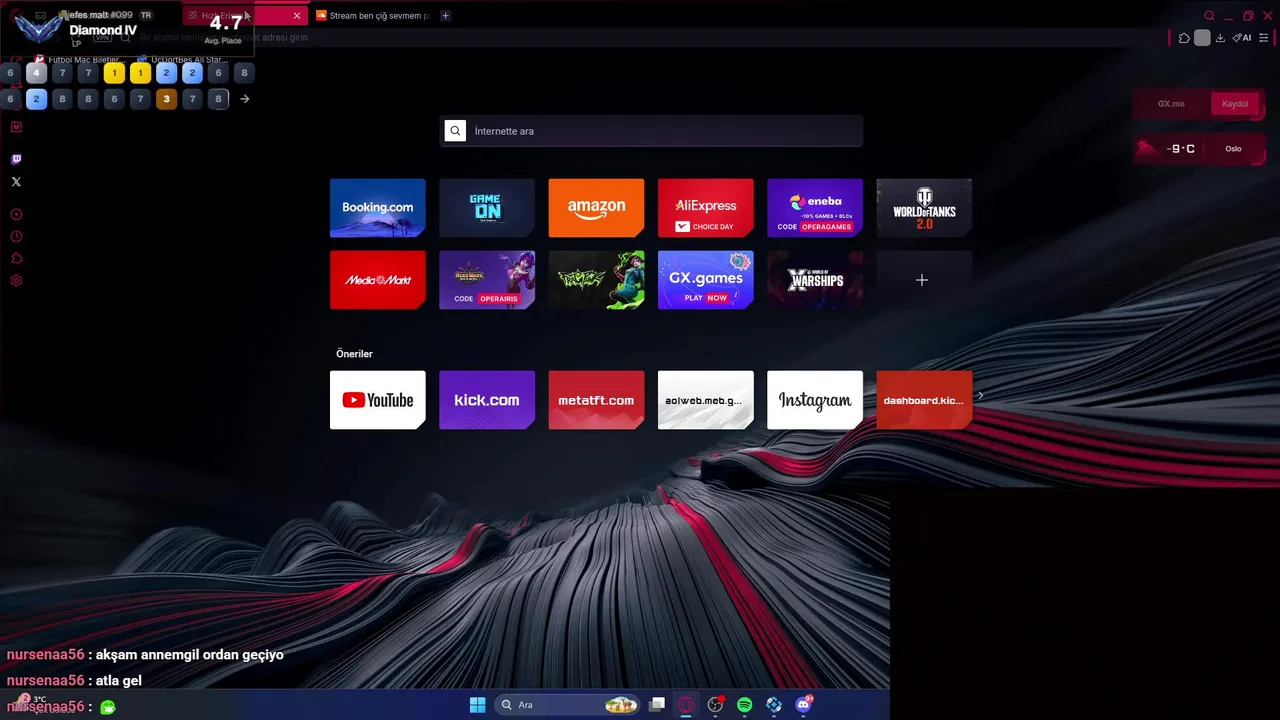Open the Eneba speed dial tile
Screen dimensions: 1280x720
click(815, 208)
